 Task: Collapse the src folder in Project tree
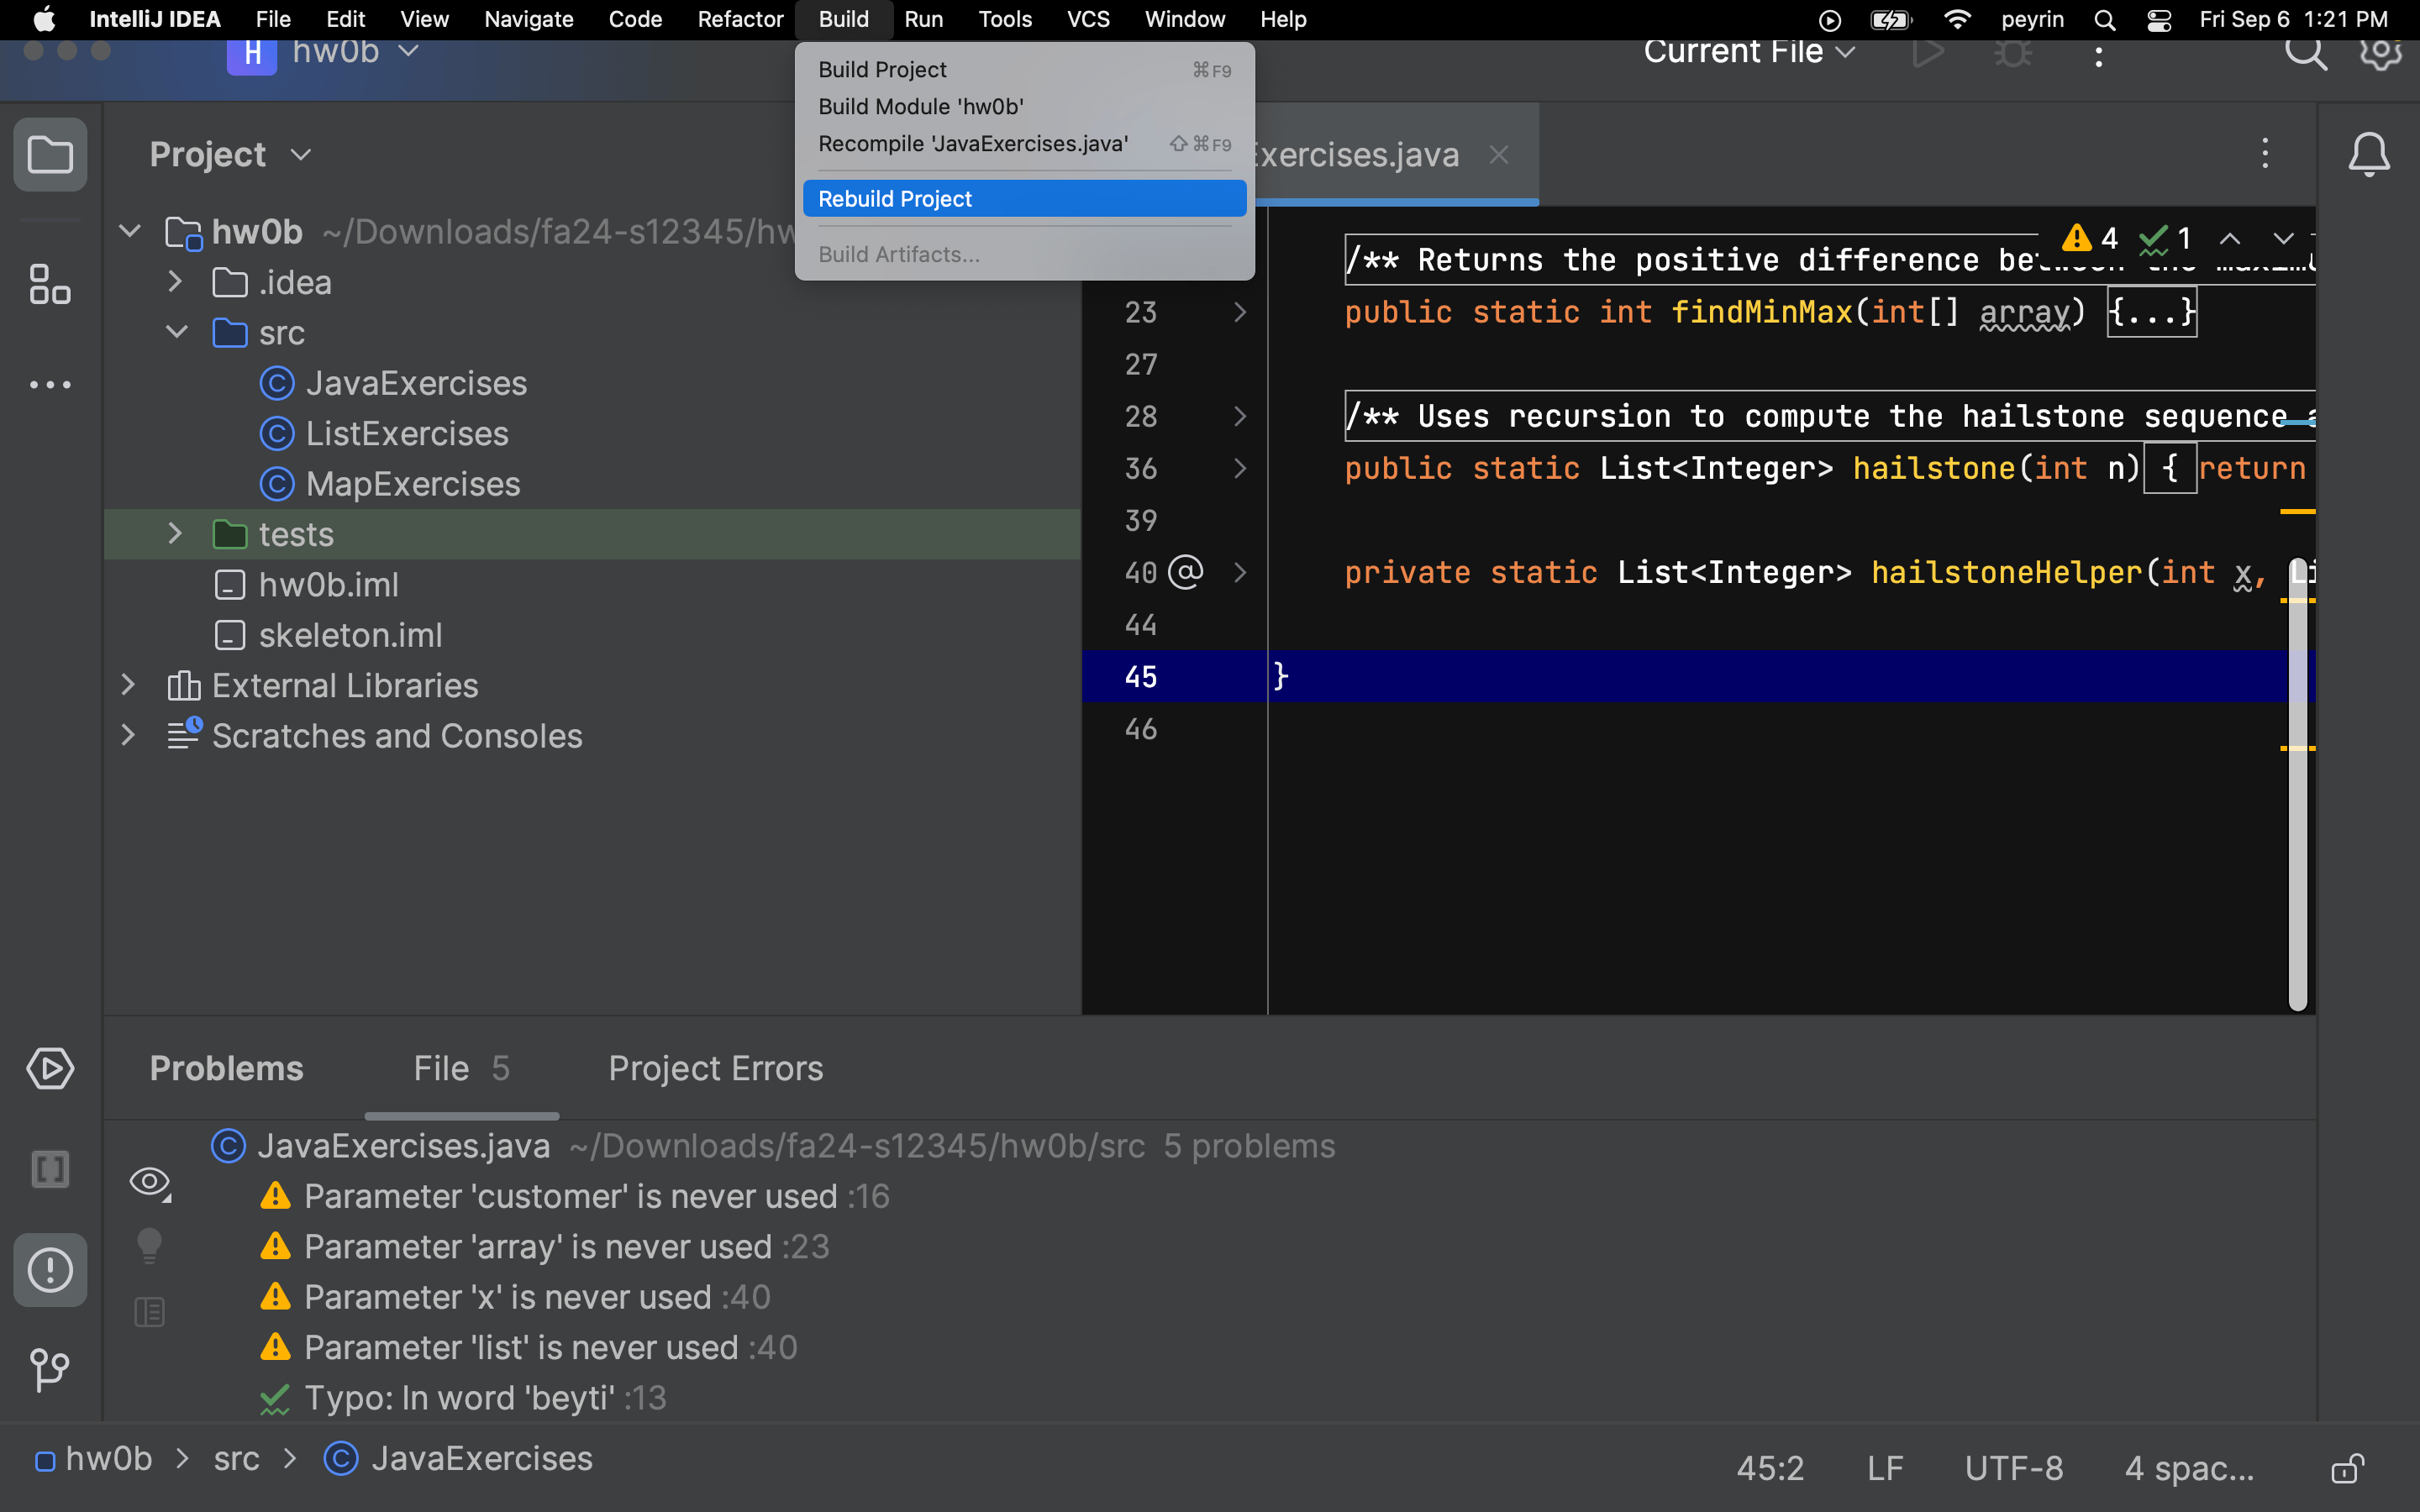176,332
